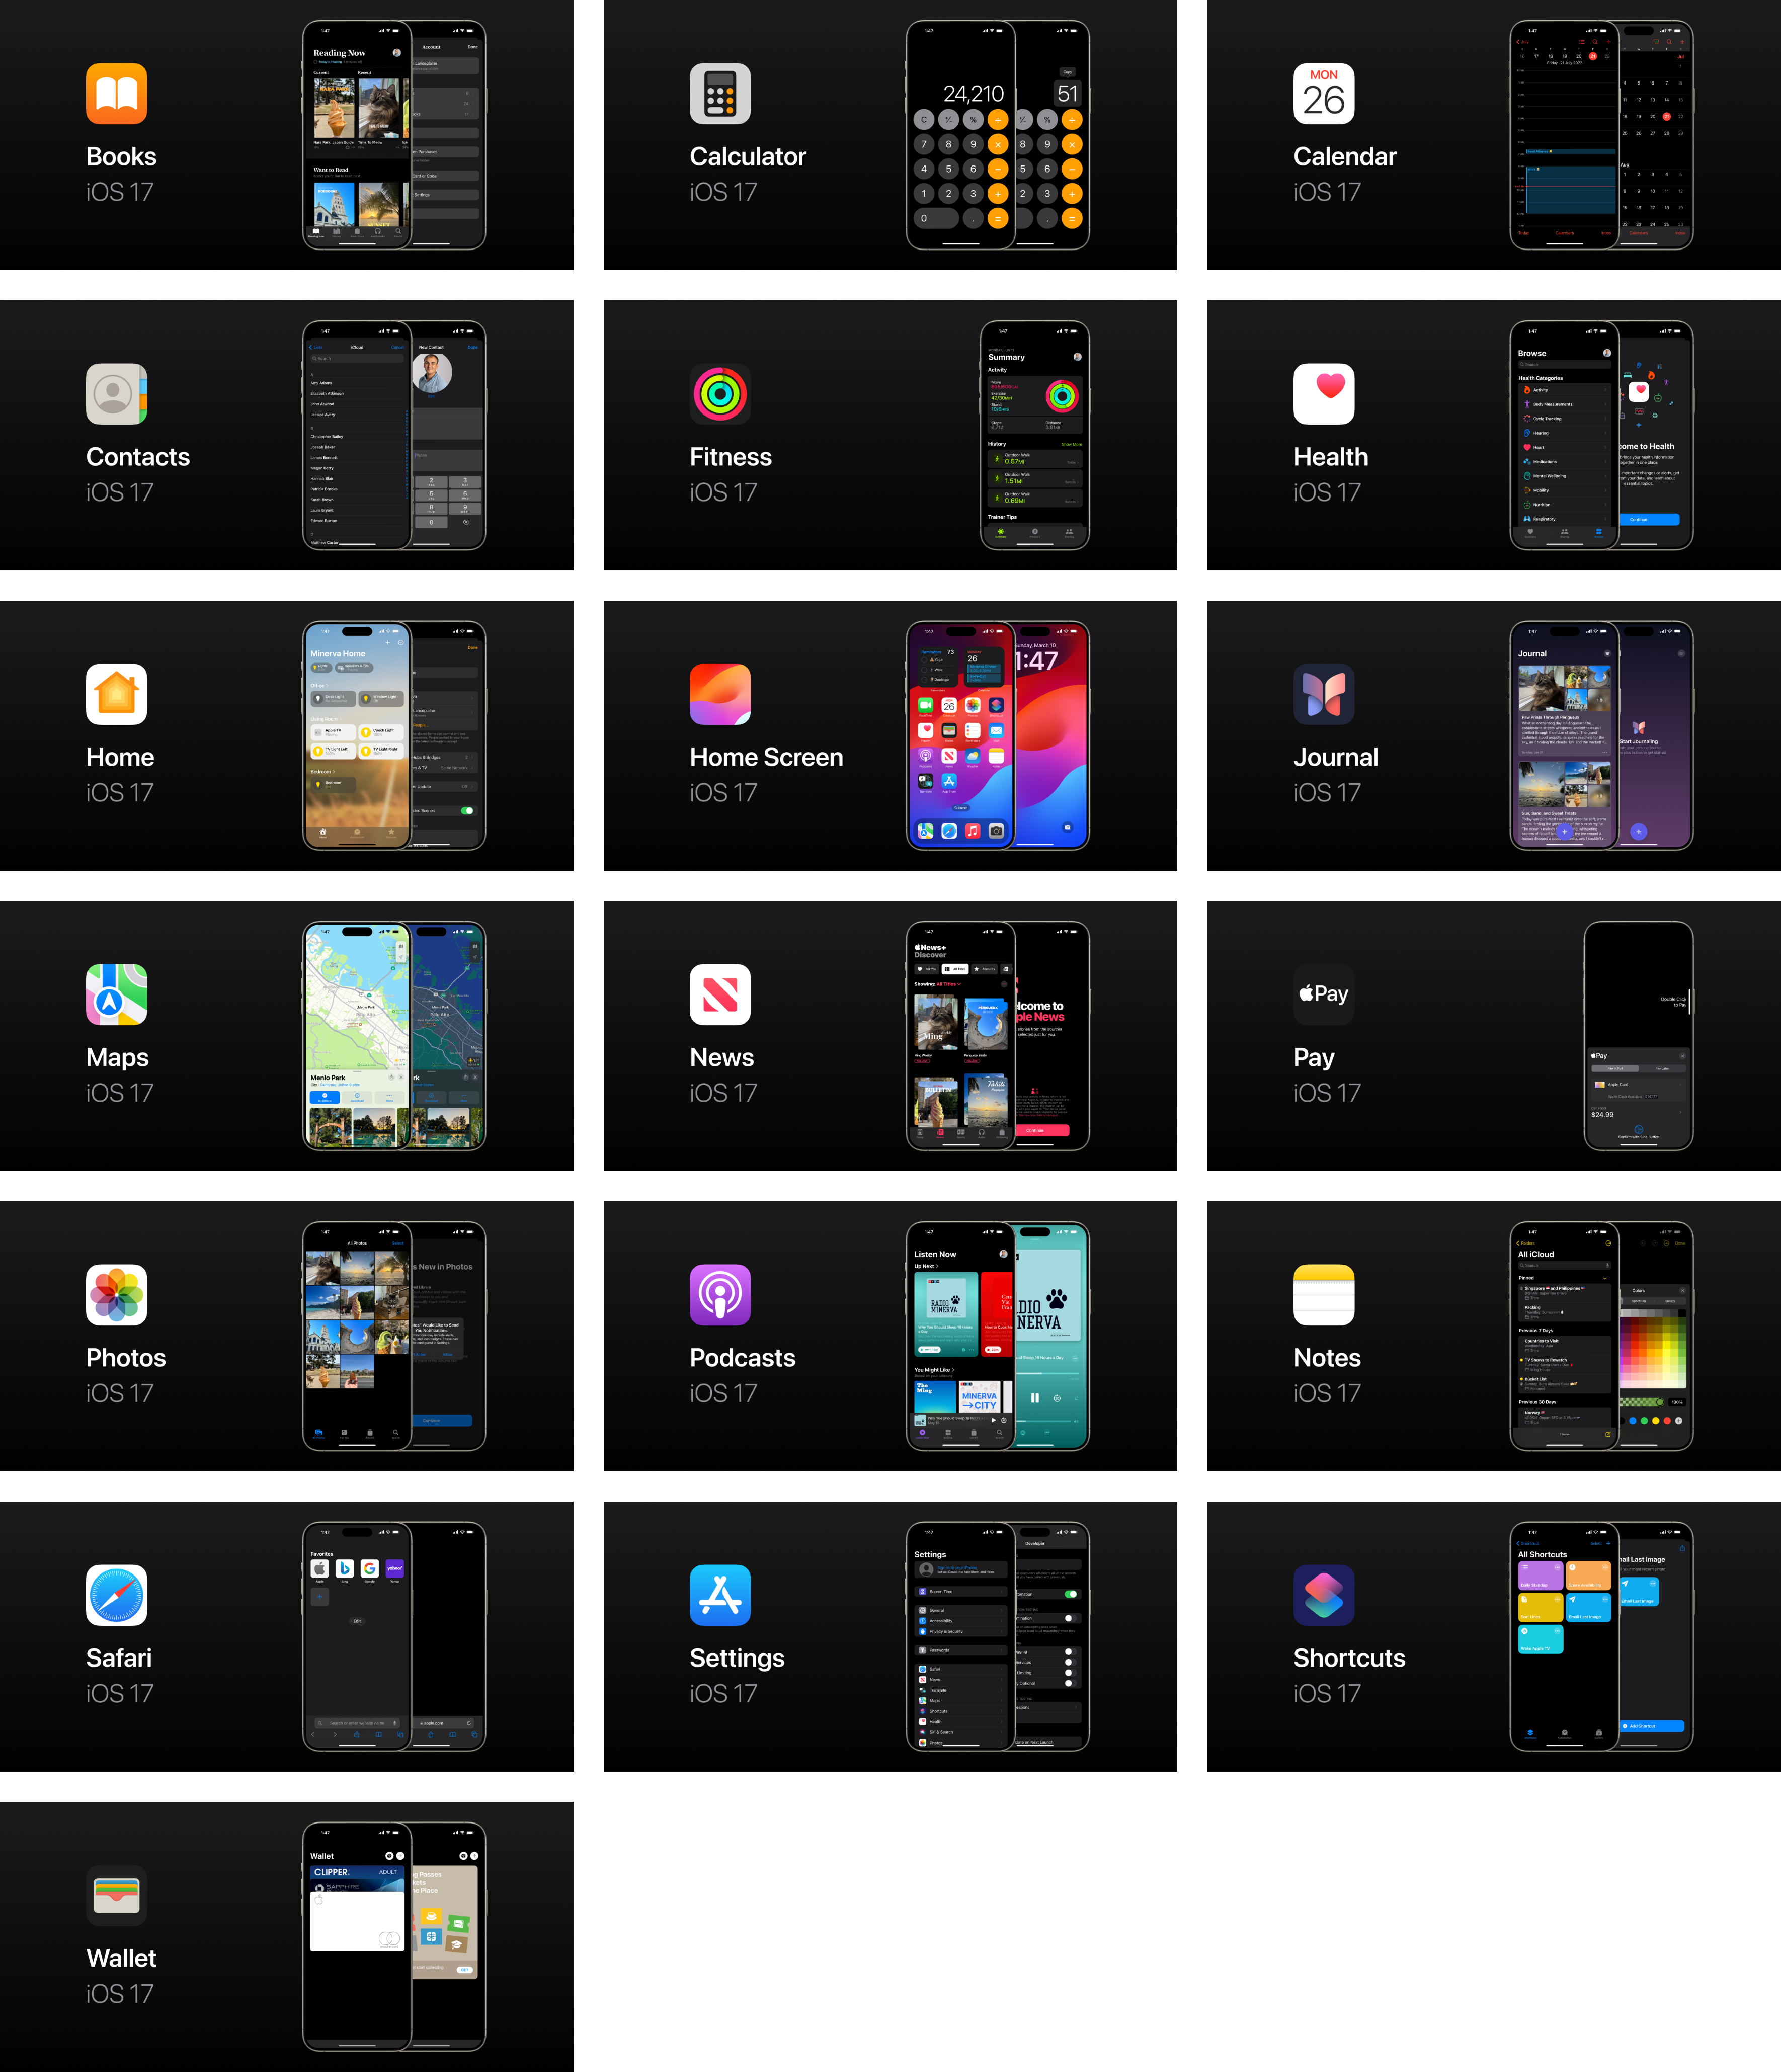Expand the Living Room chevron in Home app
Image resolution: width=1781 pixels, height=2072 pixels.
341,719
